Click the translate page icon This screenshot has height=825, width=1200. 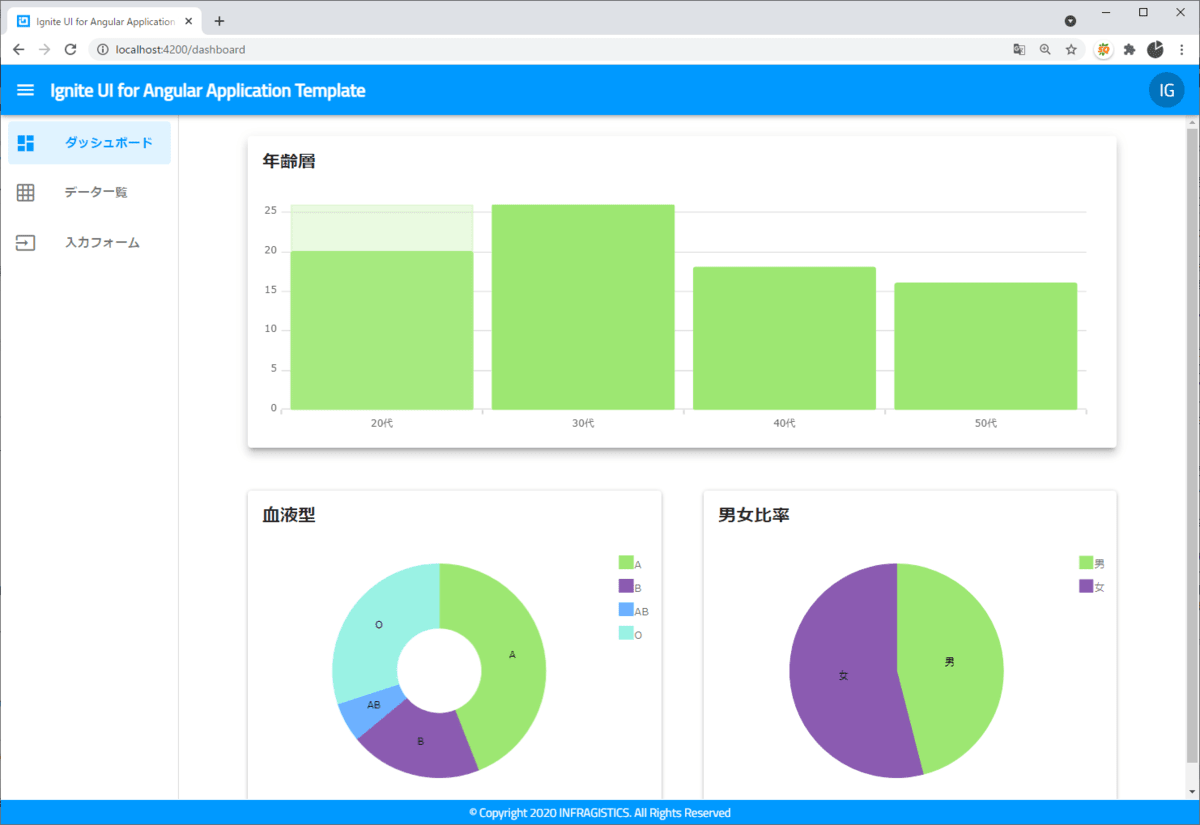pyautogui.click(x=1019, y=49)
